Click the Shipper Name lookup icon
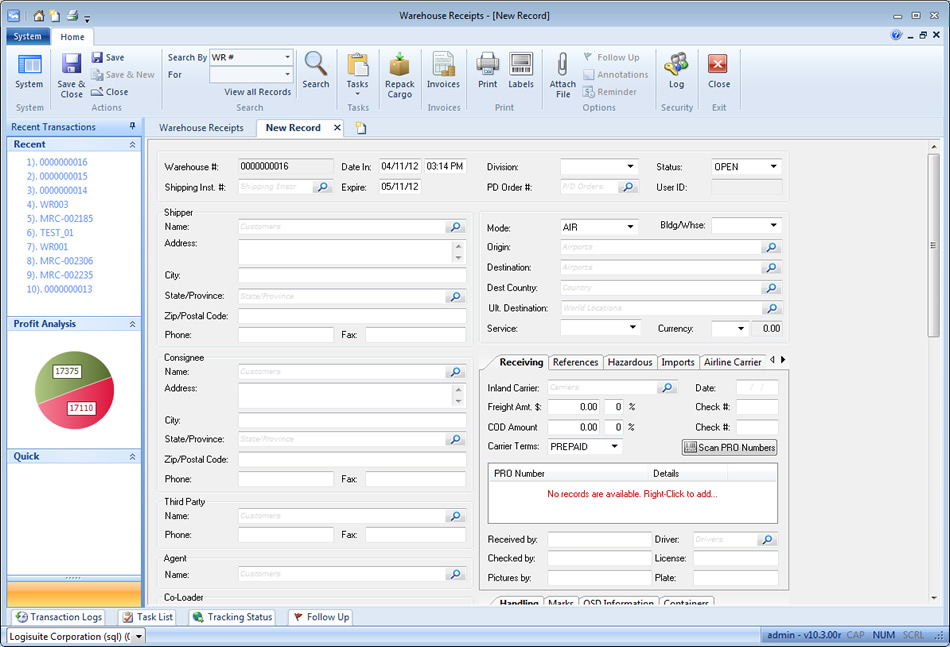The height and width of the screenshot is (647, 950). tap(455, 227)
